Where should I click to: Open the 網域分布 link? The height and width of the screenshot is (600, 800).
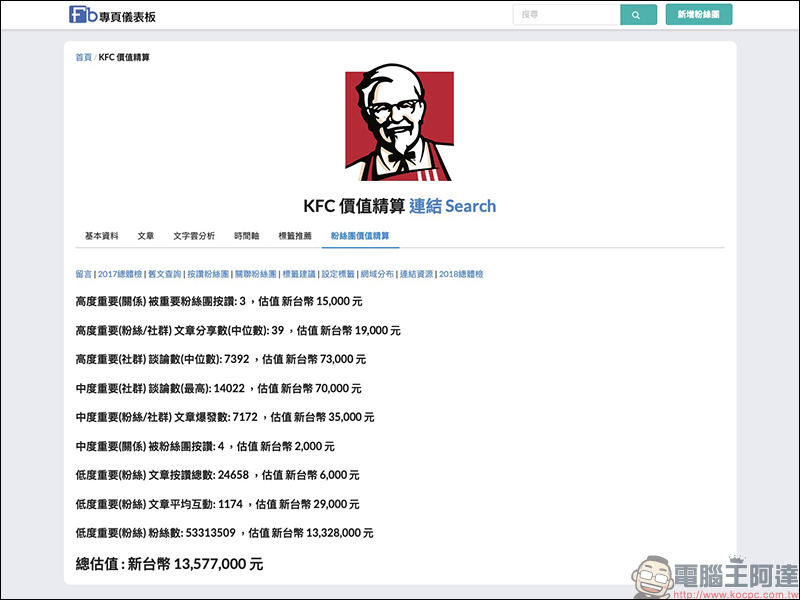[x=377, y=274]
